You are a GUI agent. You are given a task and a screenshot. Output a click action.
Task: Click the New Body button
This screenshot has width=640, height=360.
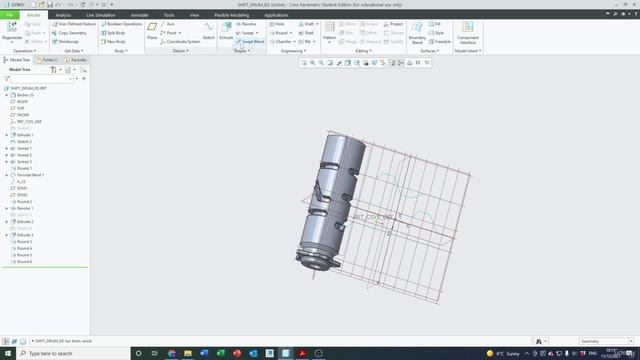coord(113,42)
